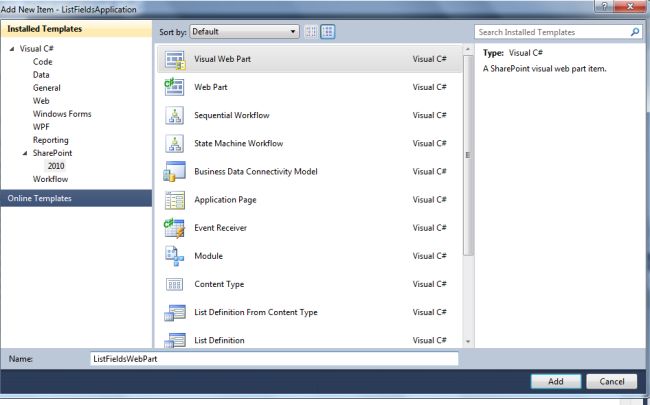Select the SharePoint category label

(52, 153)
